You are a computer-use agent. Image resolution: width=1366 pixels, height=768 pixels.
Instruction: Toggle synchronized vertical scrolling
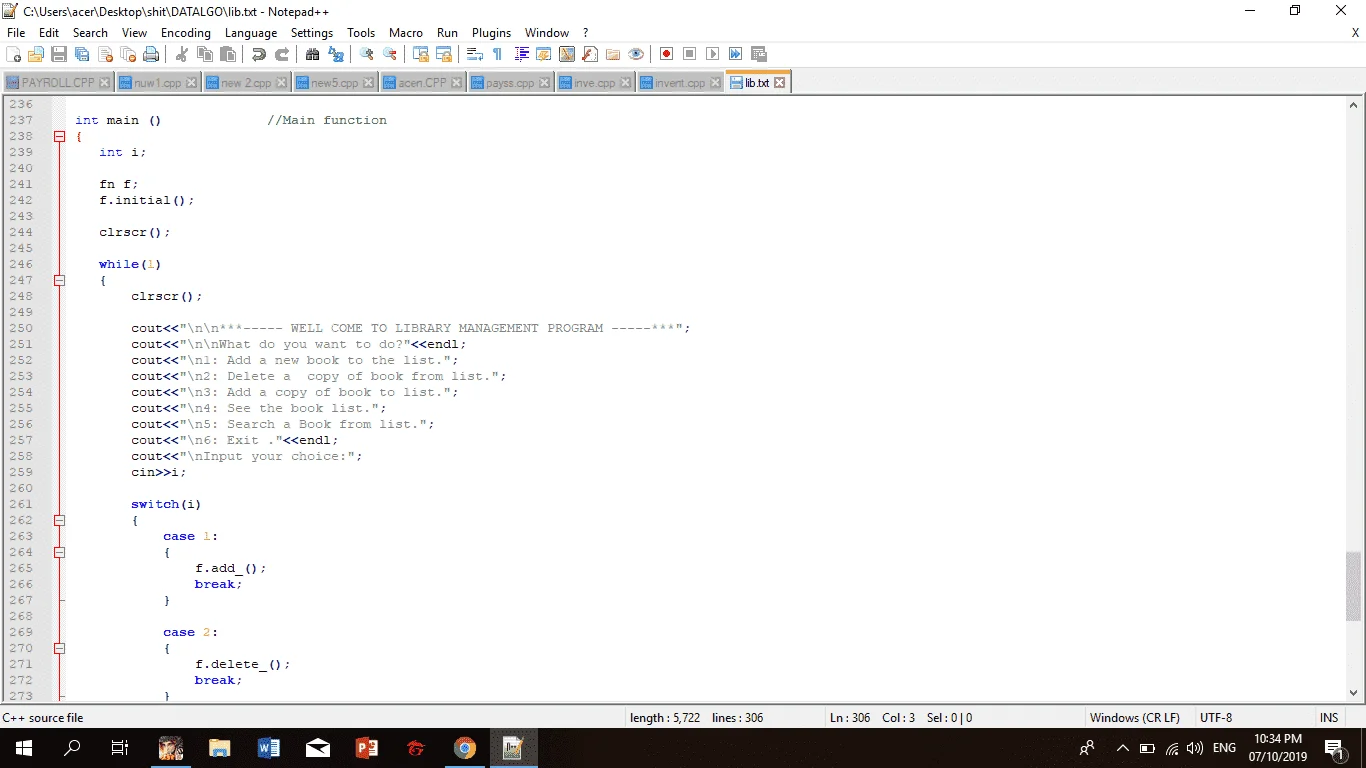tap(420, 54)
